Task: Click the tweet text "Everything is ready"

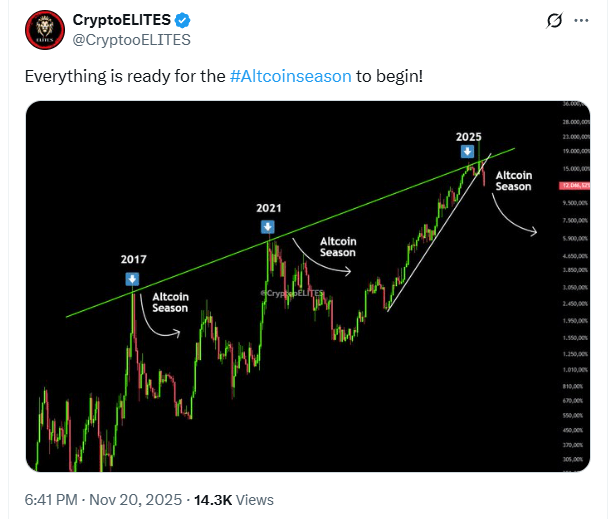Action: pyautogui.click(x=100, y=76)
